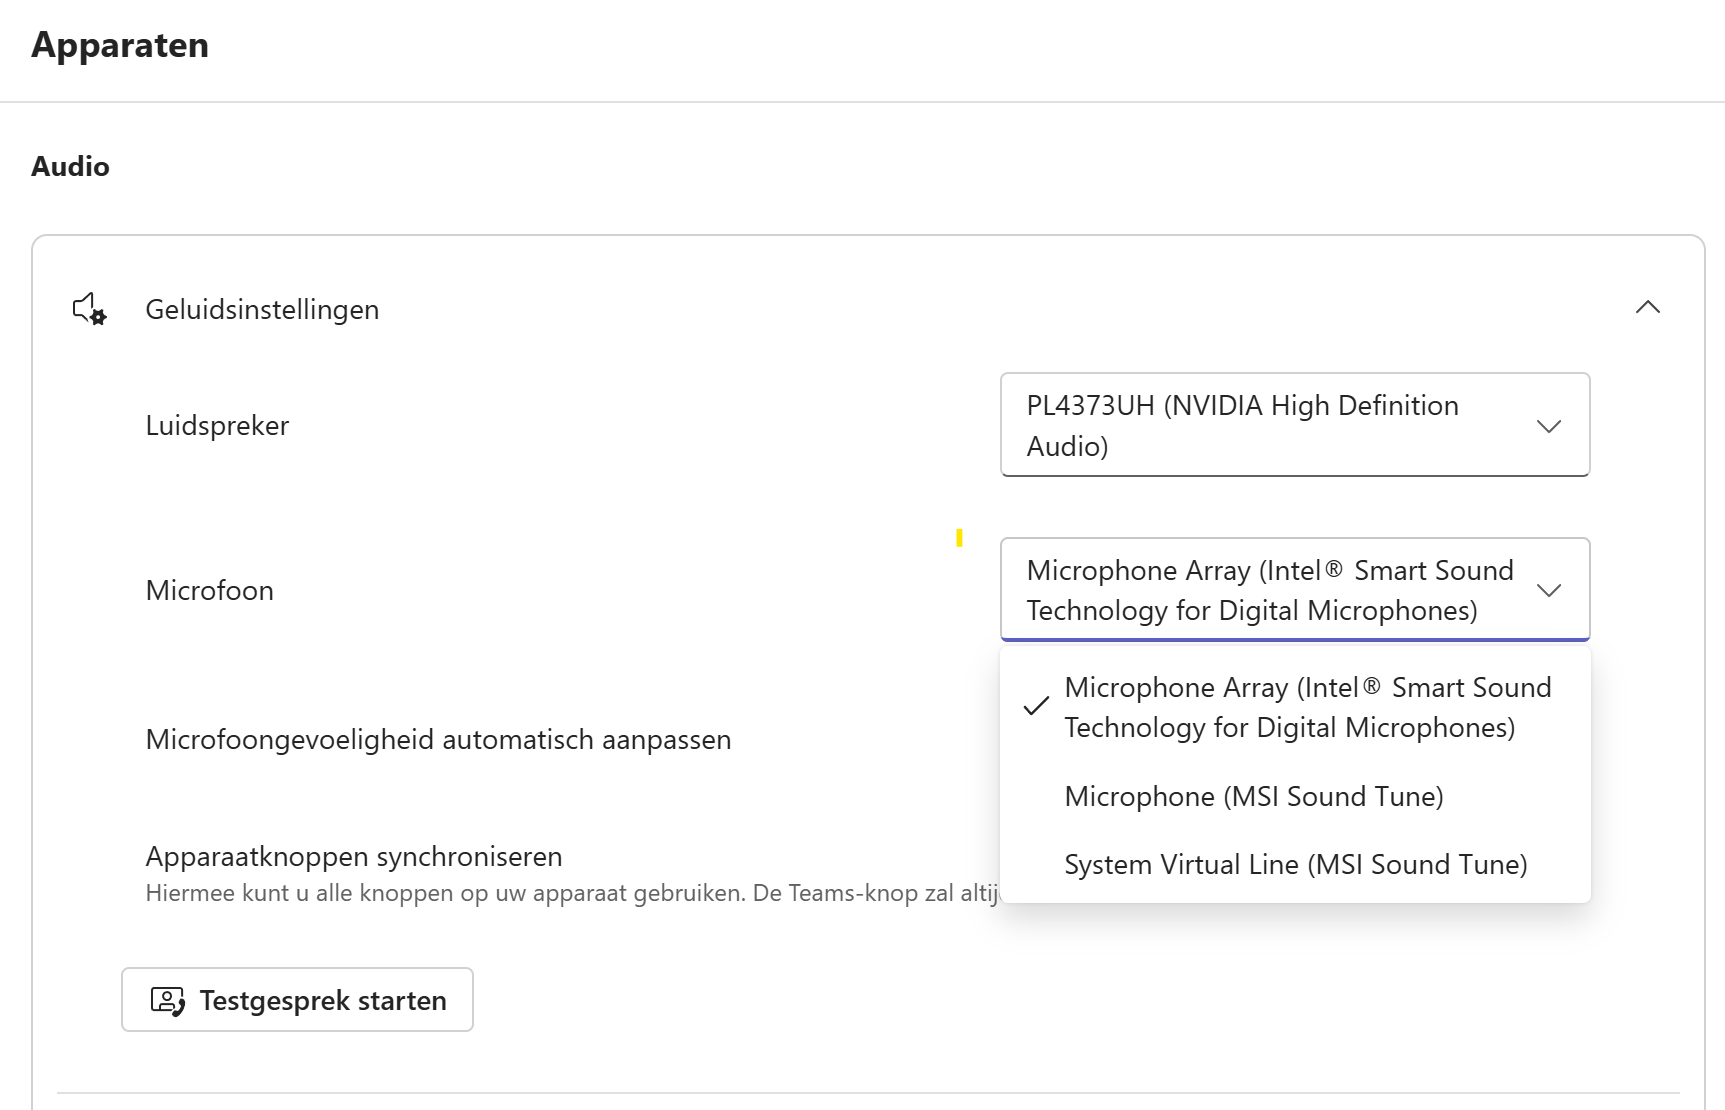
Task: Click the yellow microphone level indicator
Action: pos(960,539)
